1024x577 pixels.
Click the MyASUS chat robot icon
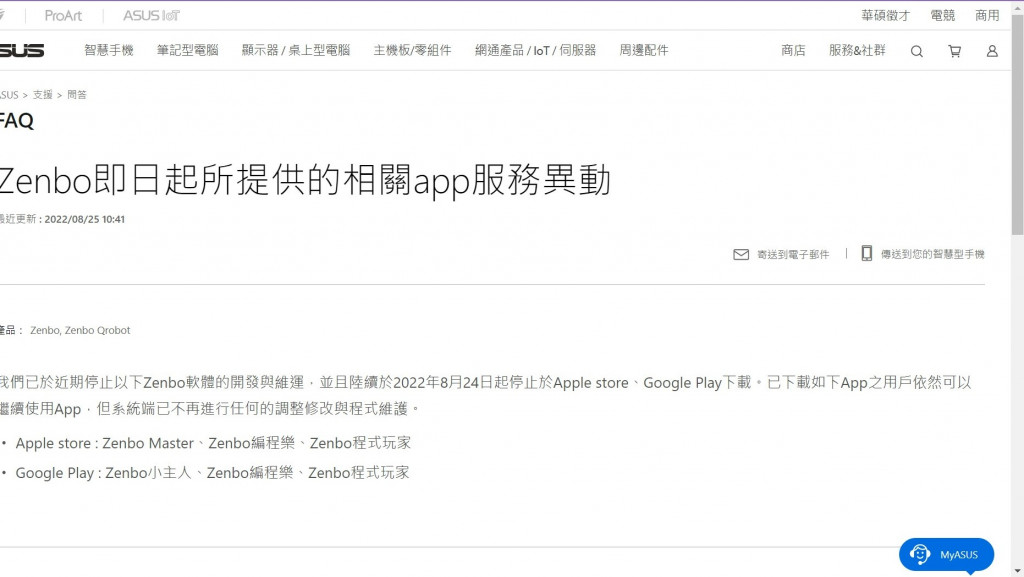[x=920, y=555]
